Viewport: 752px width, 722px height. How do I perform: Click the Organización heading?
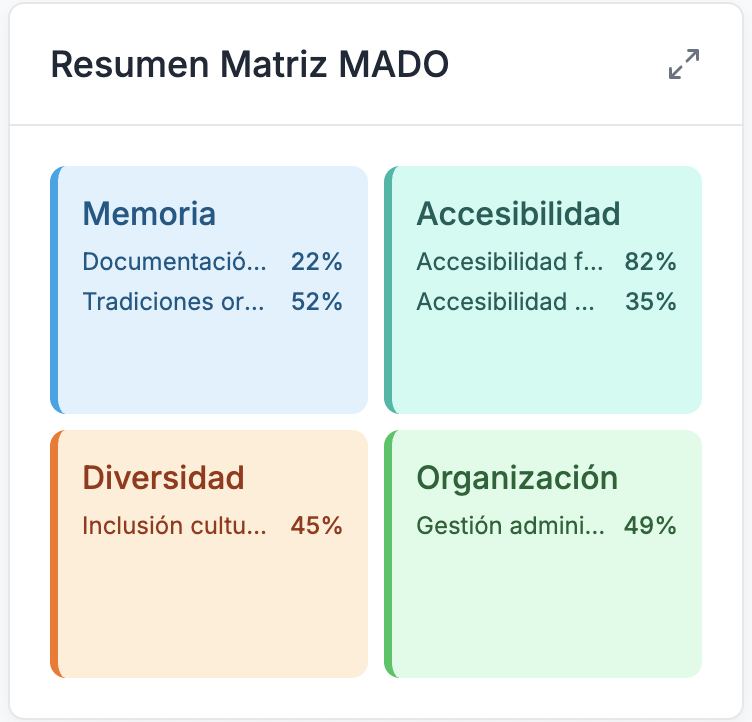tap(517, 478)
